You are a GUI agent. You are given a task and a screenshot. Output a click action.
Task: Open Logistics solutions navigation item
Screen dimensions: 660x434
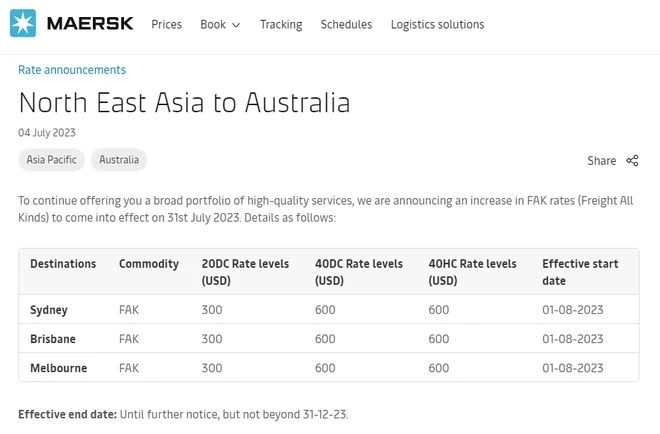[x=437, y=24]
